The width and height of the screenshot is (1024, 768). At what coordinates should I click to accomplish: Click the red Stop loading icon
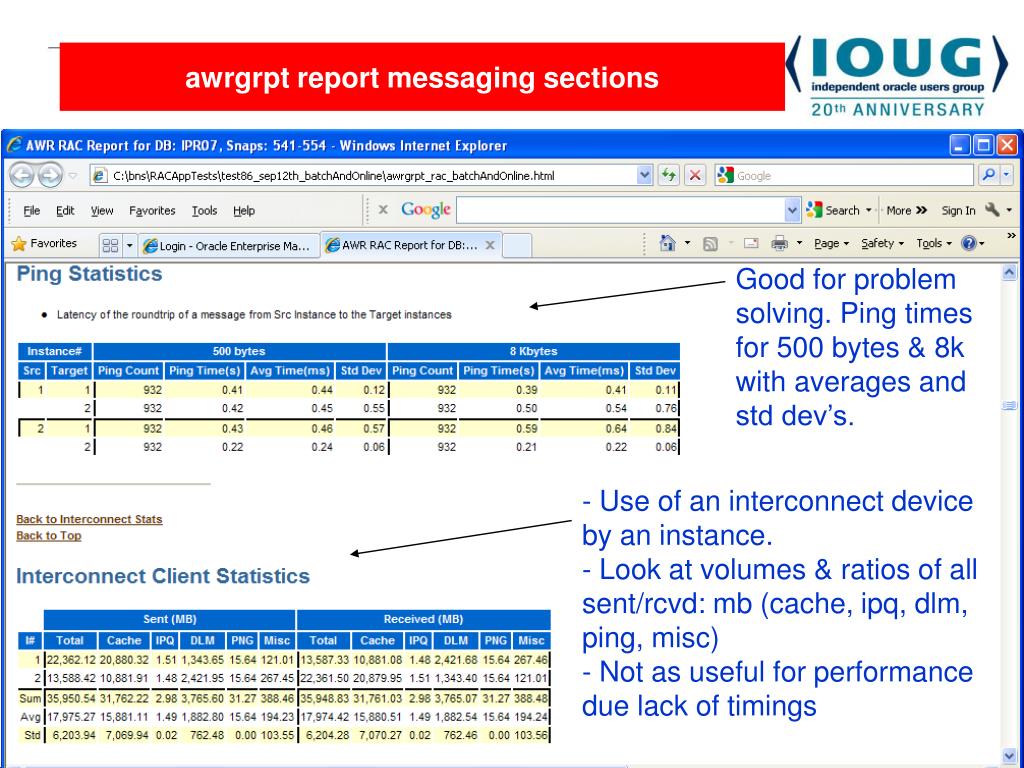tap(696, 175)
